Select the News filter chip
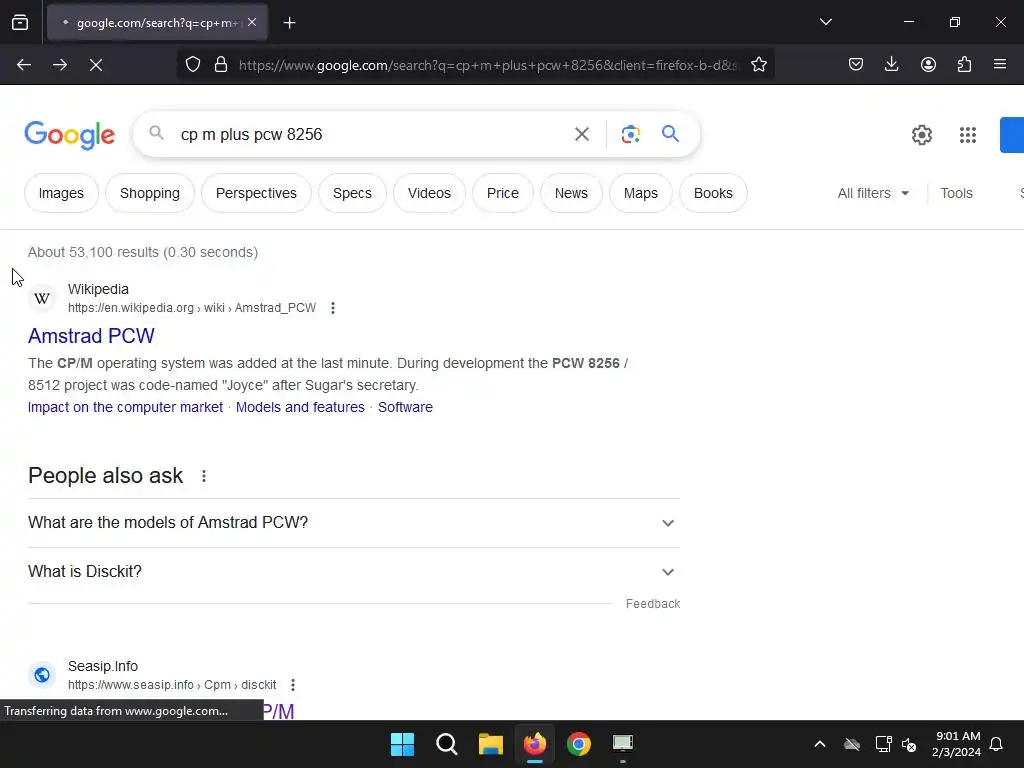 coord(571,193)
